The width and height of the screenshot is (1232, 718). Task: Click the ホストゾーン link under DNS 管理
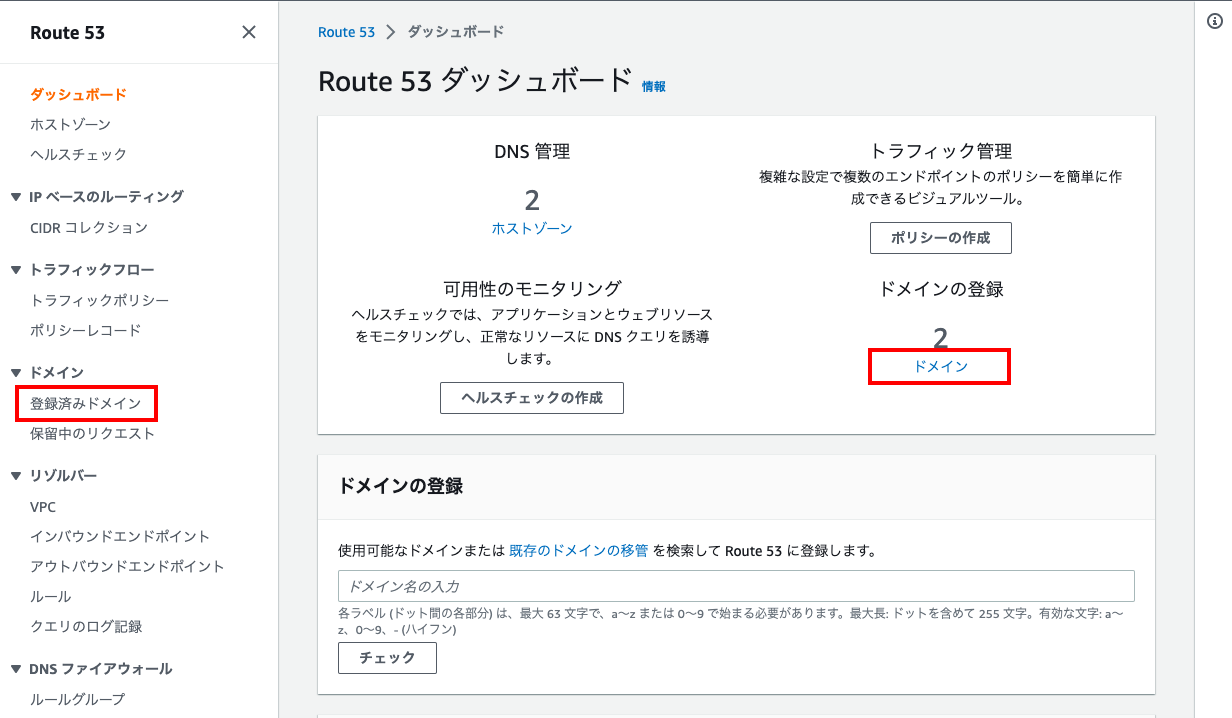coord(532,229)
